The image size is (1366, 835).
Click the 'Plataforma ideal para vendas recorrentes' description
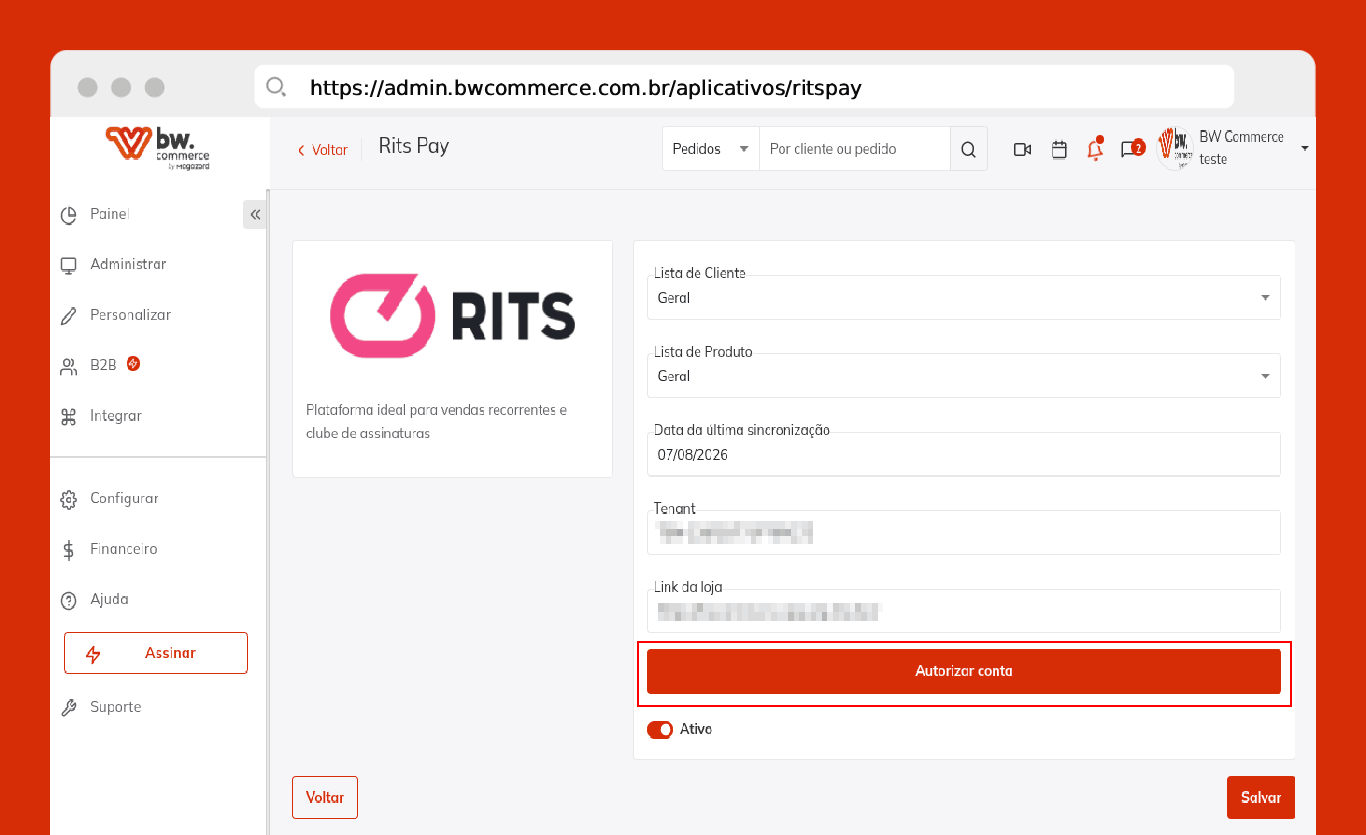pyautogui.click(x=437, y=422)
